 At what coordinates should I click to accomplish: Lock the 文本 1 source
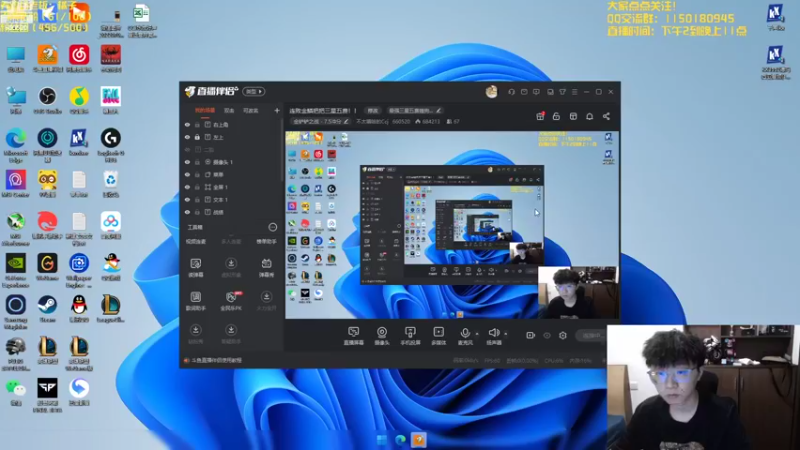(197, 199)
